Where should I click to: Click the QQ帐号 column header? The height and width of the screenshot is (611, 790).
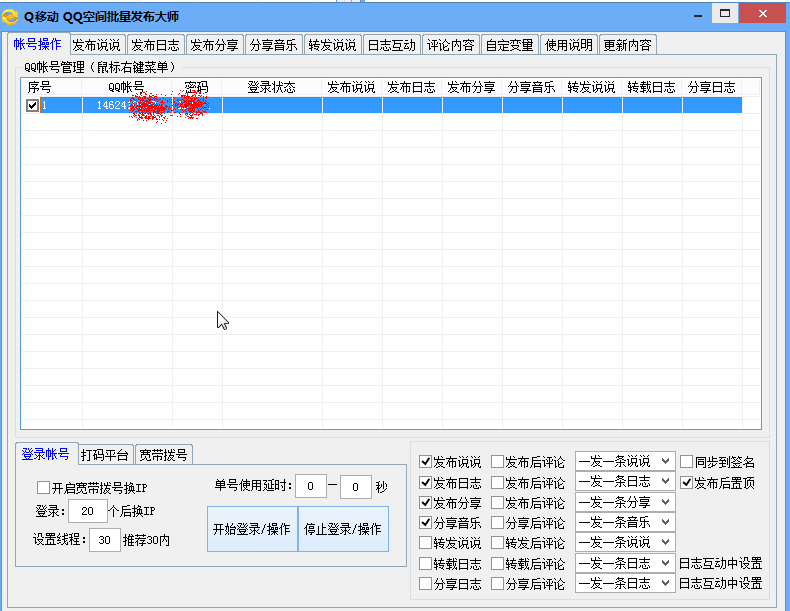(x=127, y=87)
